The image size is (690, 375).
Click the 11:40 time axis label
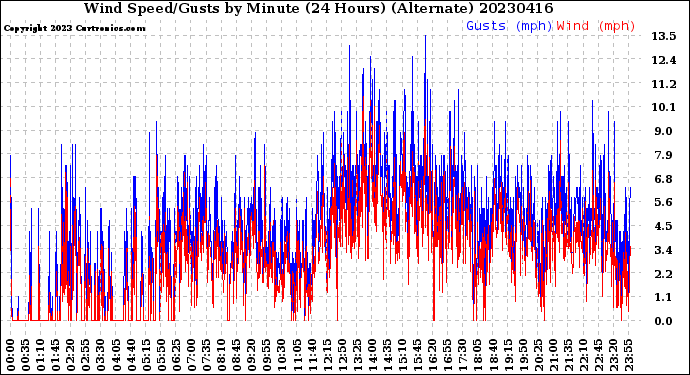[312, 355]
